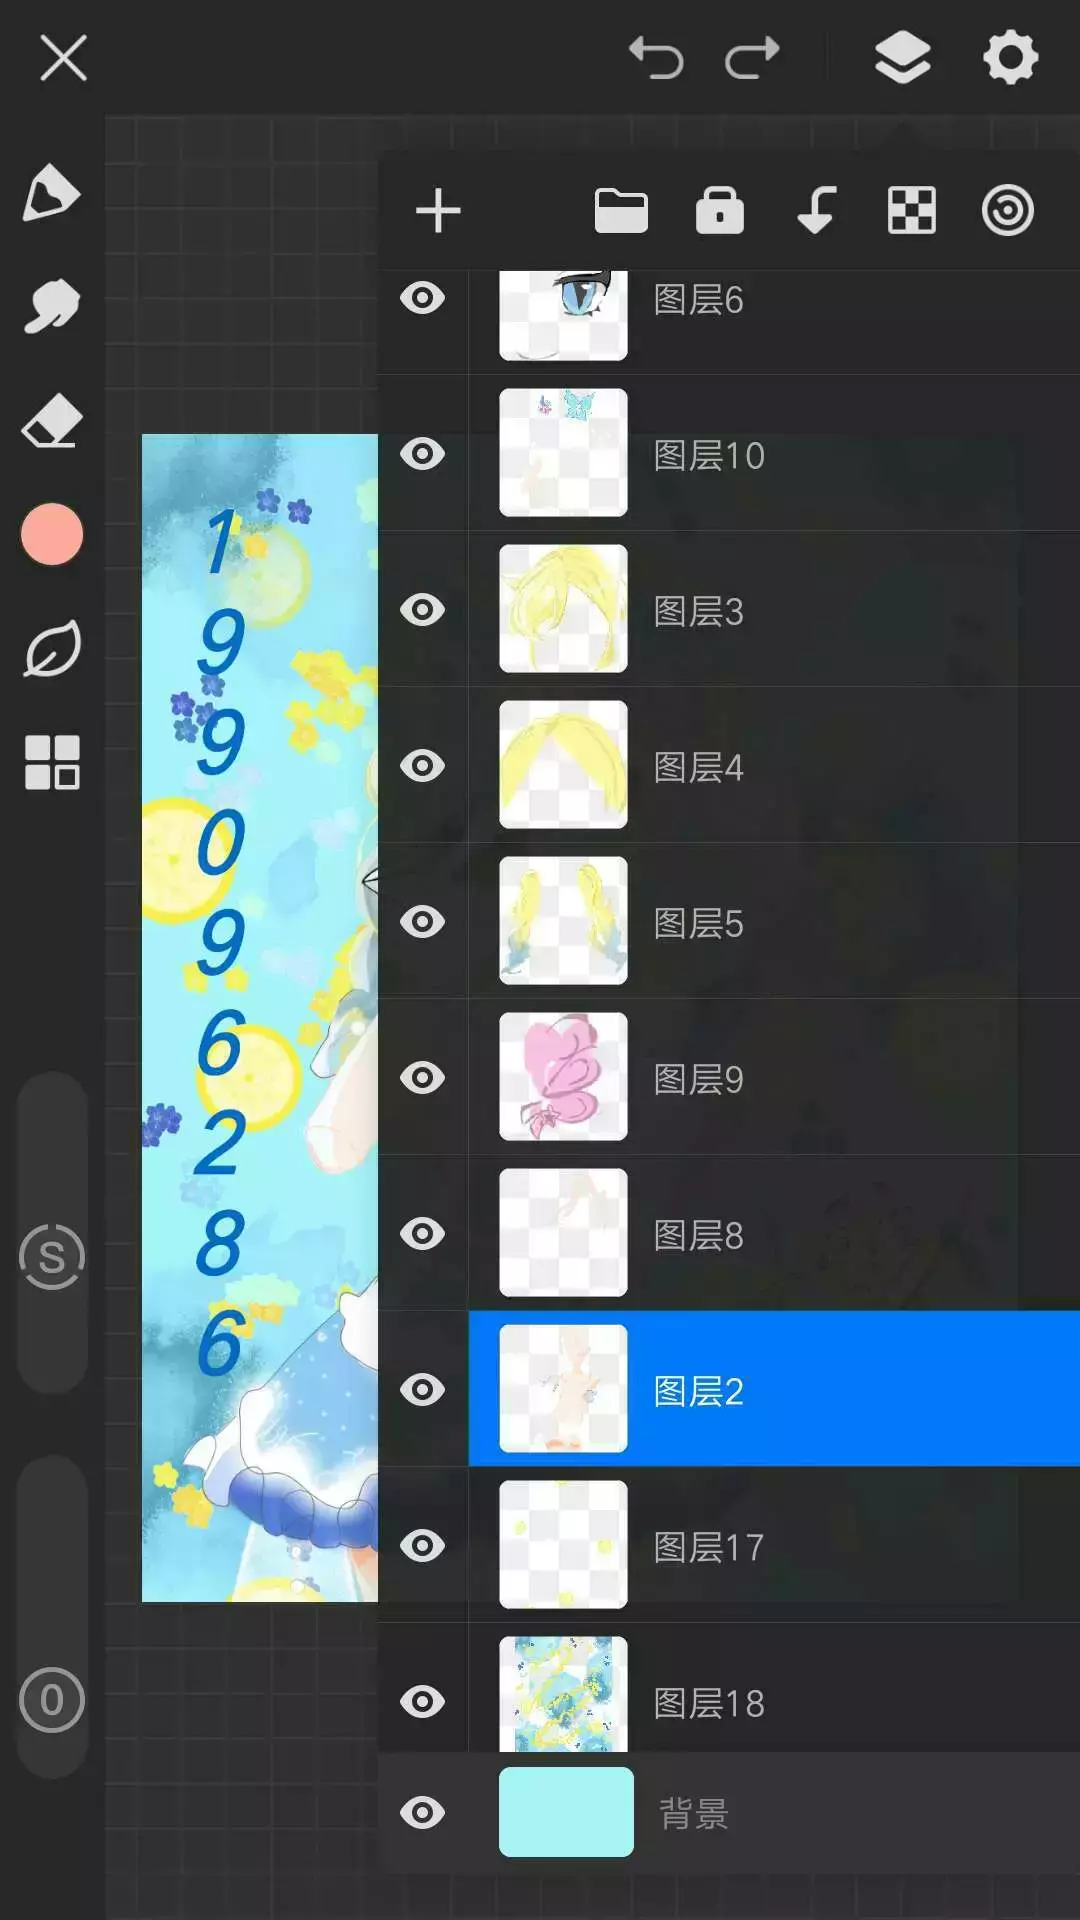Undo the last action

[656, 57]
